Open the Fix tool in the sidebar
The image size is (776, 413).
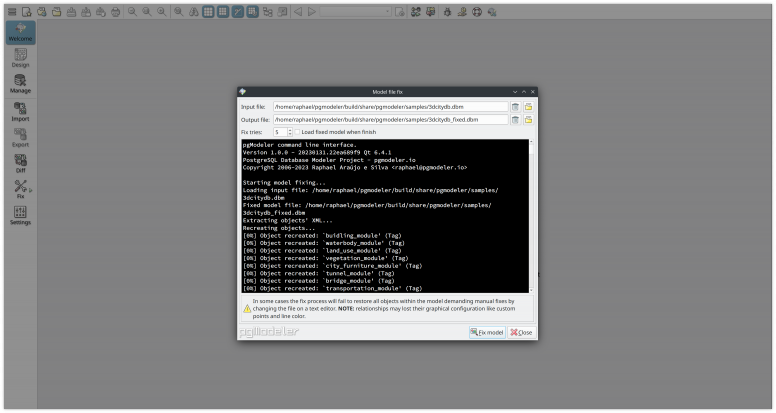[21, 189]
